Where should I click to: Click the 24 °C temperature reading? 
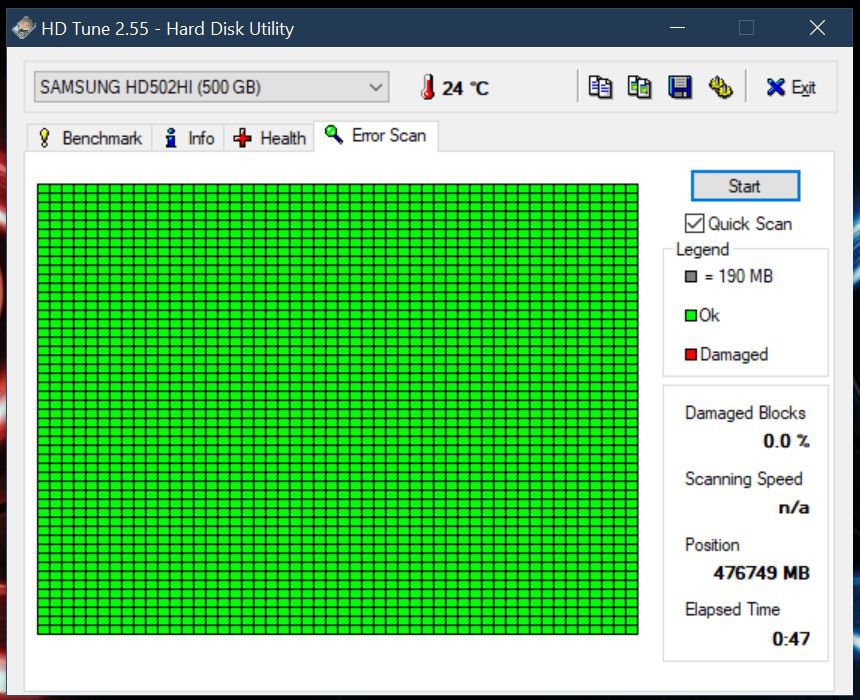465,88
